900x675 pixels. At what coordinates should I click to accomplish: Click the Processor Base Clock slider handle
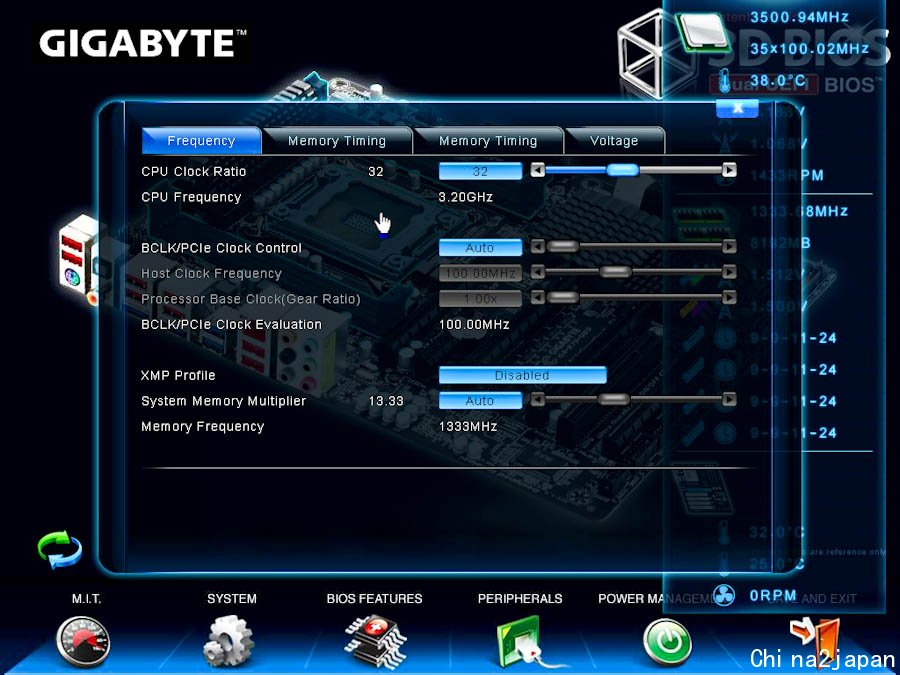[562, 297]
